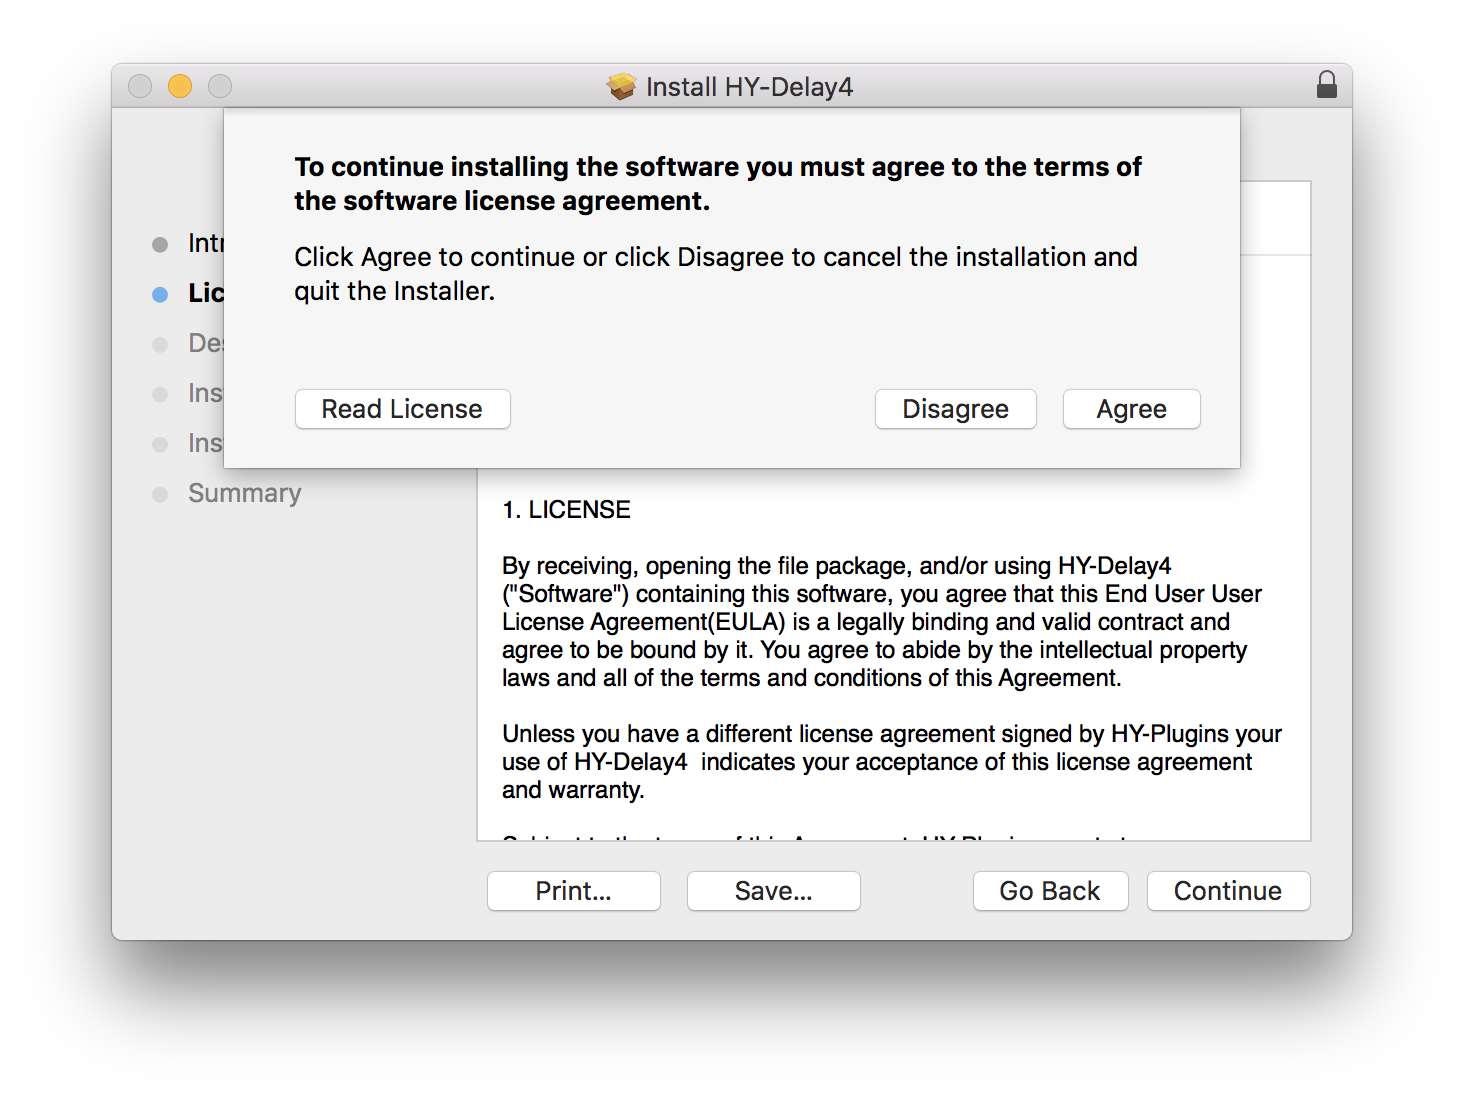Click the blue bullet for License step

pos(160,294)
